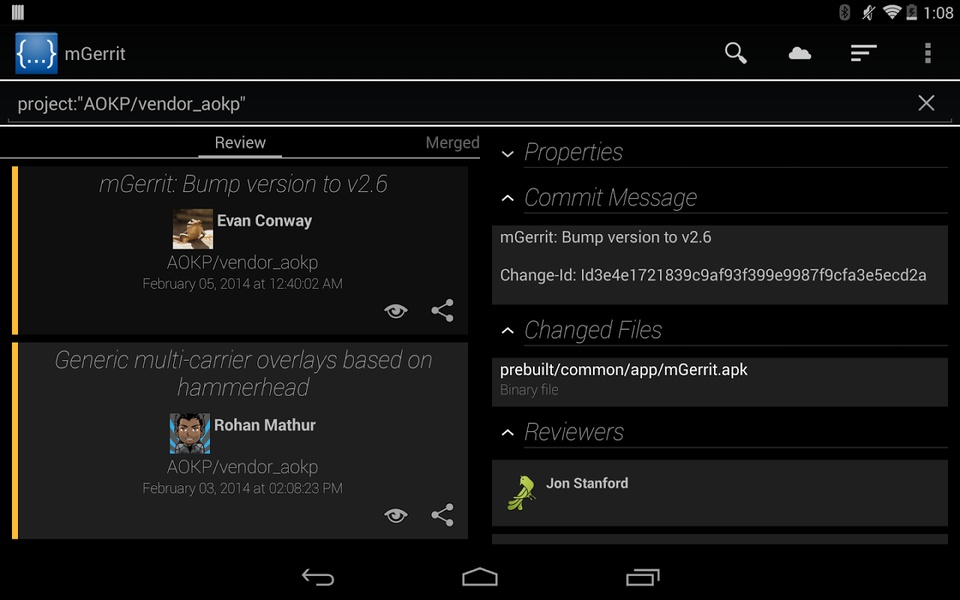Tap the muted sound status icon
Image resolution: width=960 pixels, height=600 pixels.
pyautogui.click(x=868, y=12)
